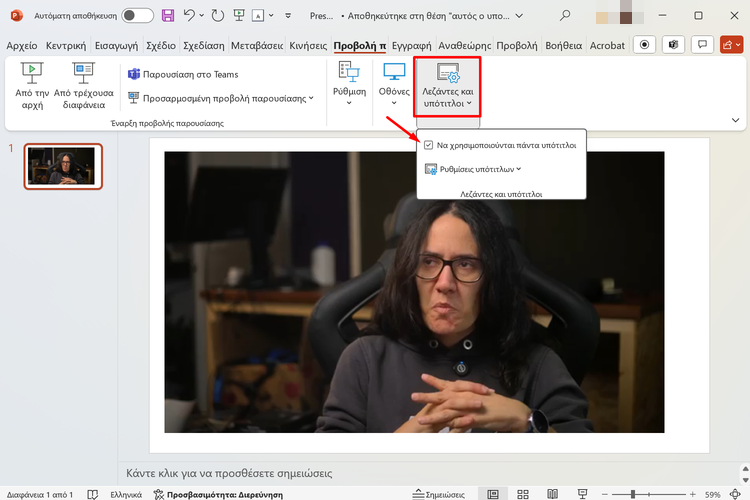Click the Teams present icon button
The image size is (750, 500).
click(673, 45)
